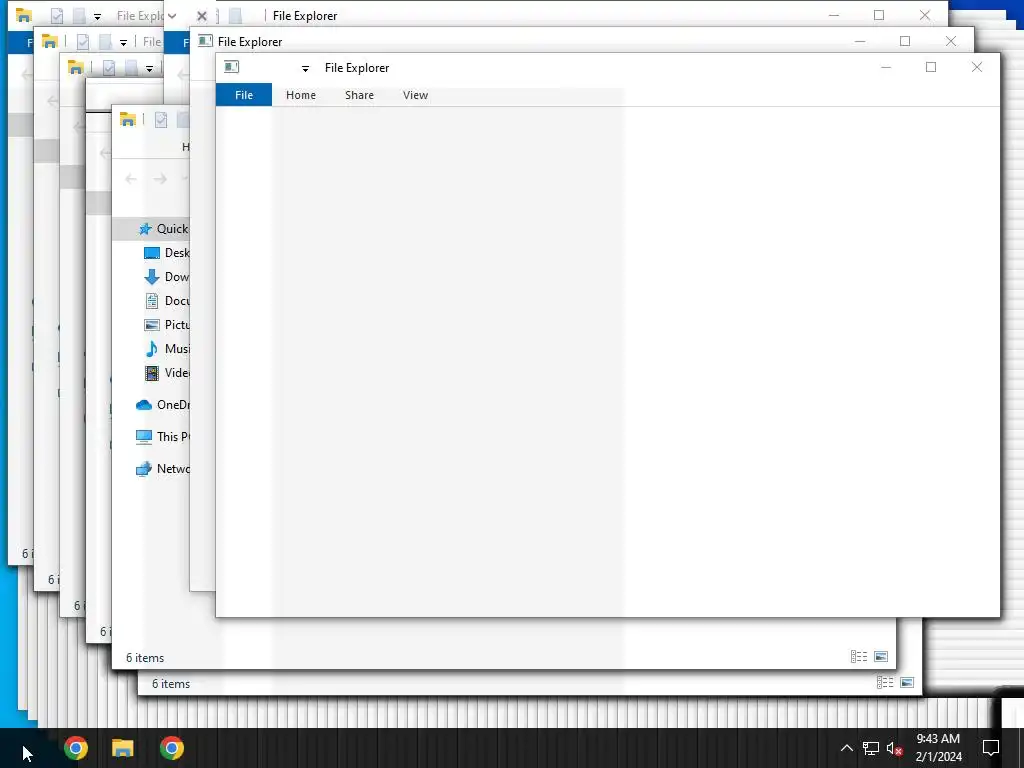Click the front window's title bar system icon
The height and width of the screenshot is (768, 1024).
pyautogui.click(x=232, y=67)
